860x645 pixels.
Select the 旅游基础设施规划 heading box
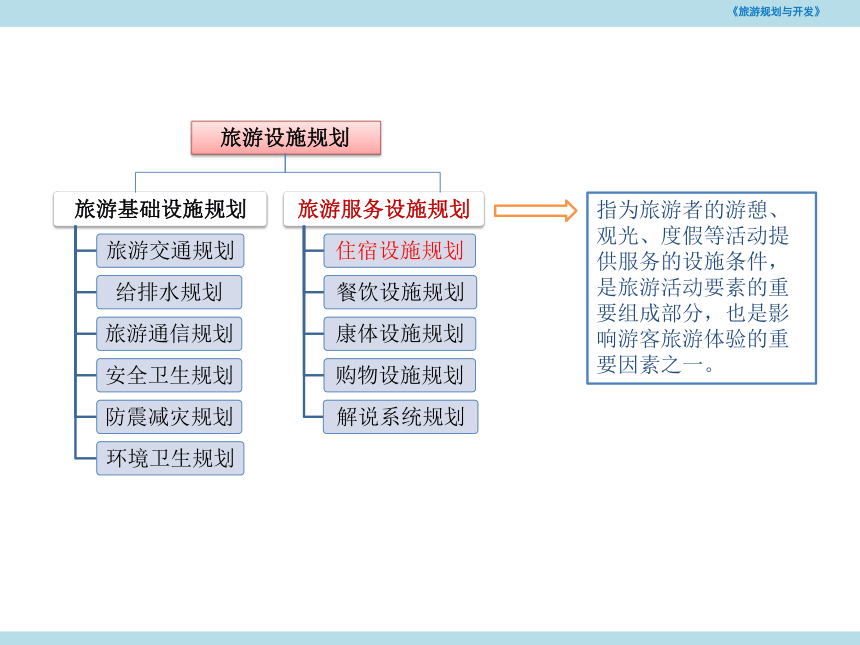160,209
